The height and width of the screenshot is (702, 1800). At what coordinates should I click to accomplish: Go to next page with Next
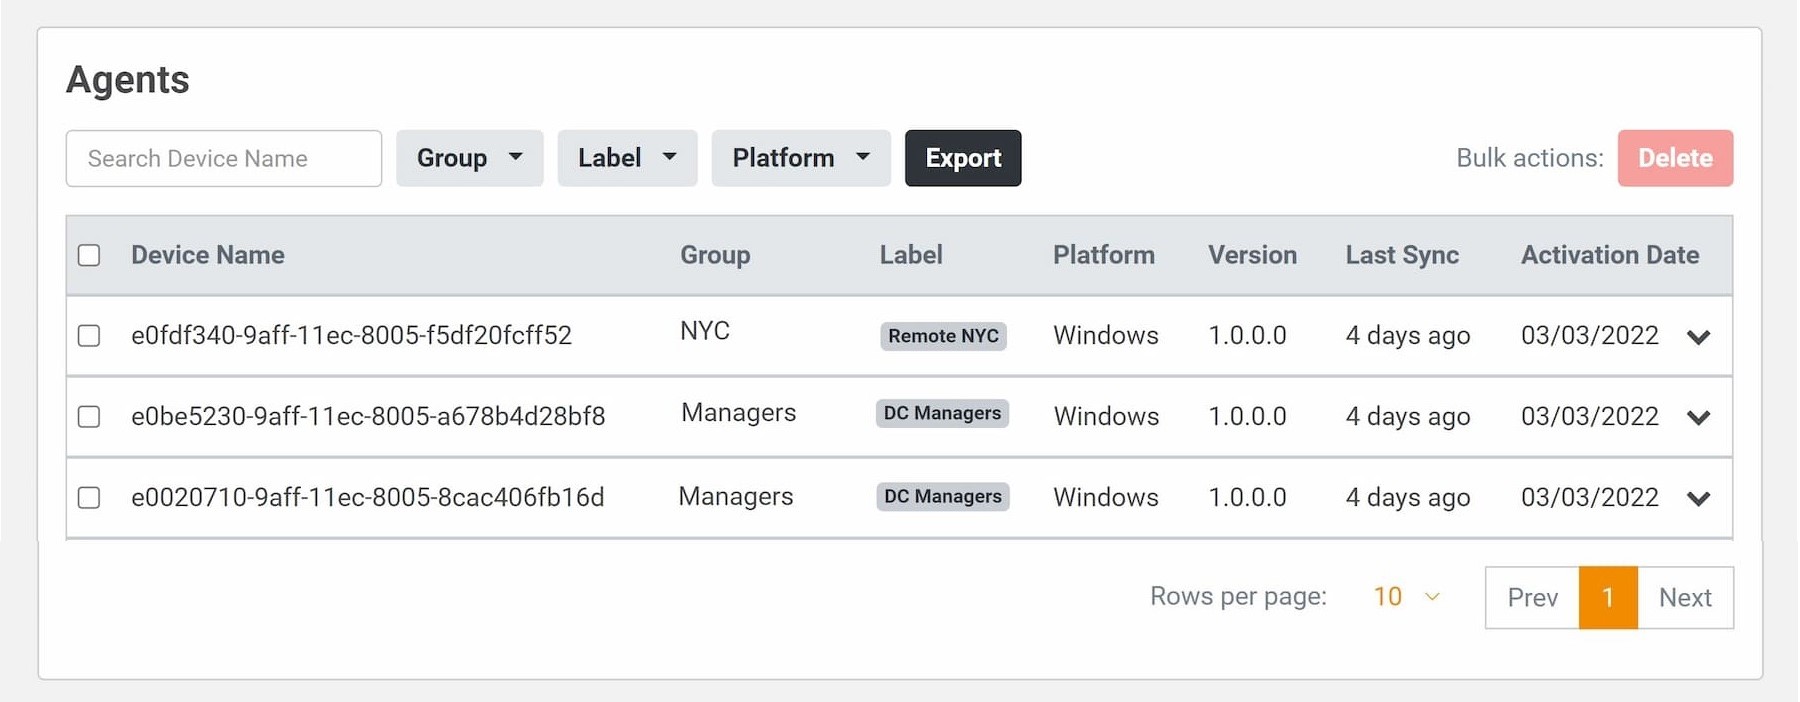[1685, 598]
